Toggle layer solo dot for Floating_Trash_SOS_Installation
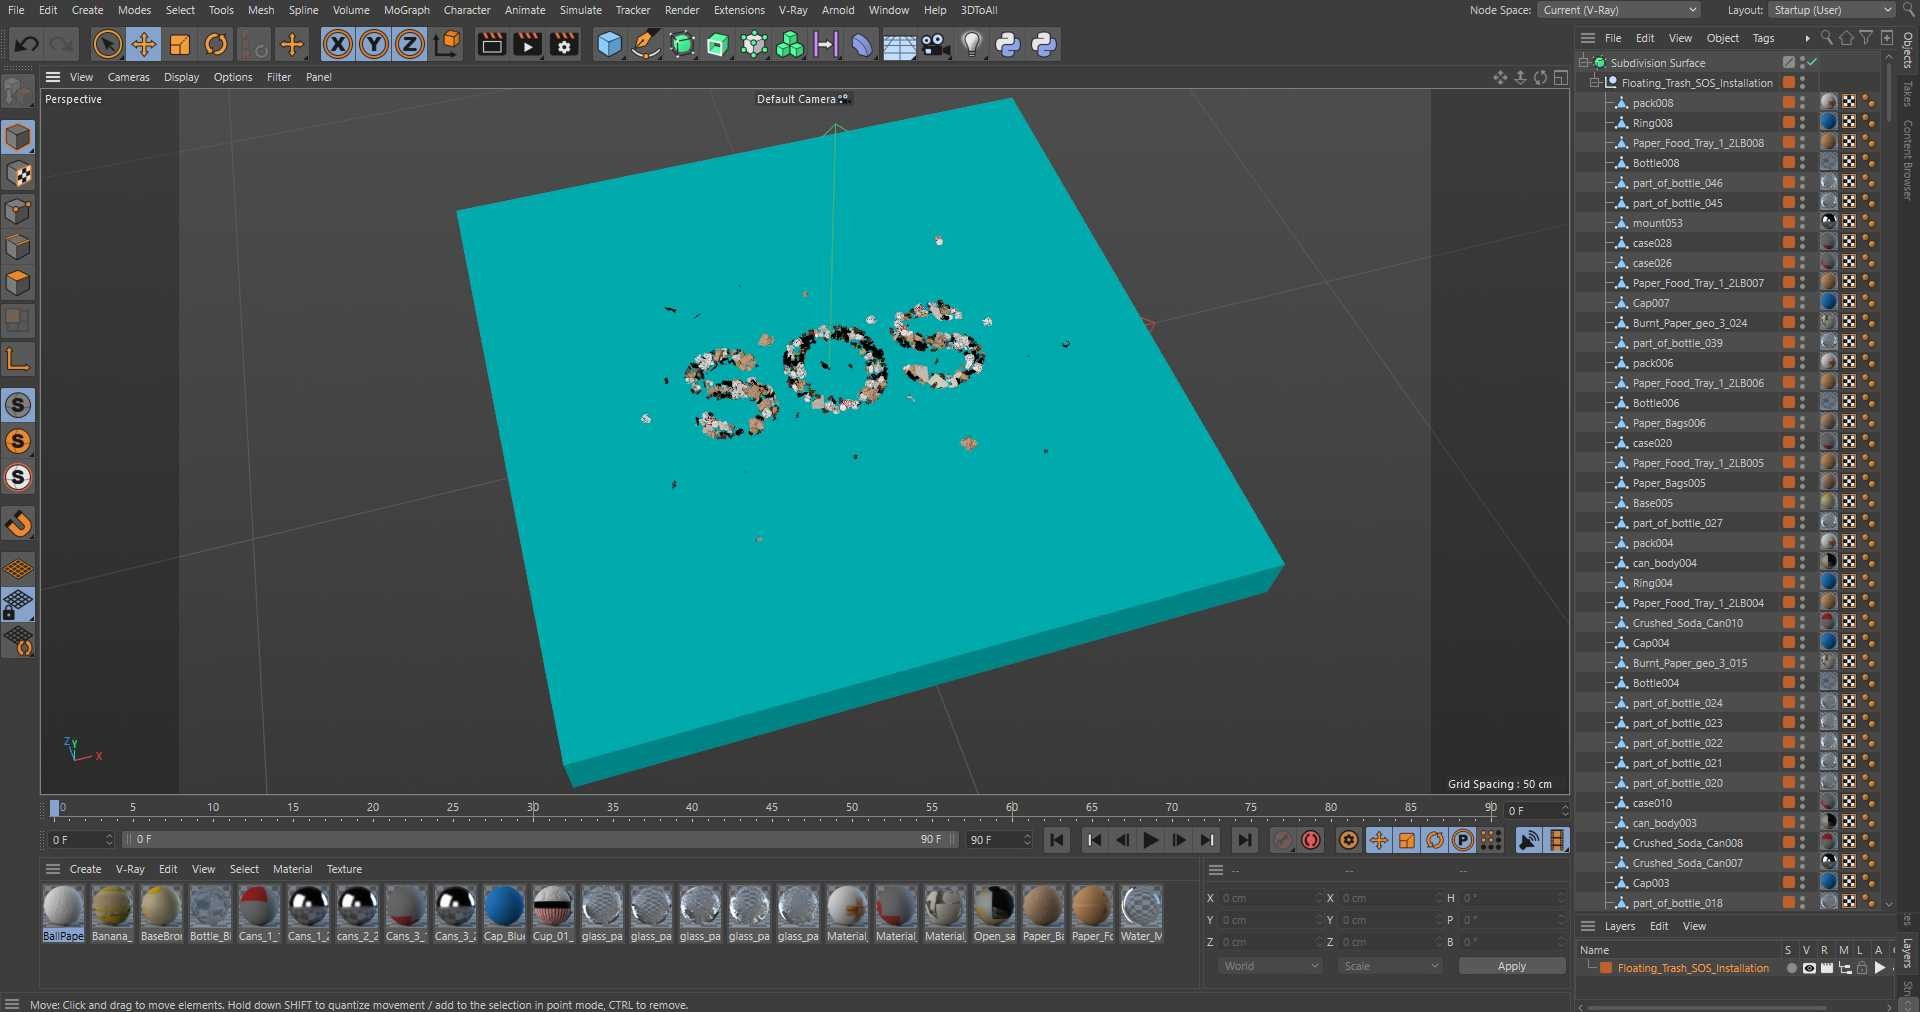Image resolution: width=1920 pixels, height=1012 pixels. tap(1791, 968)
